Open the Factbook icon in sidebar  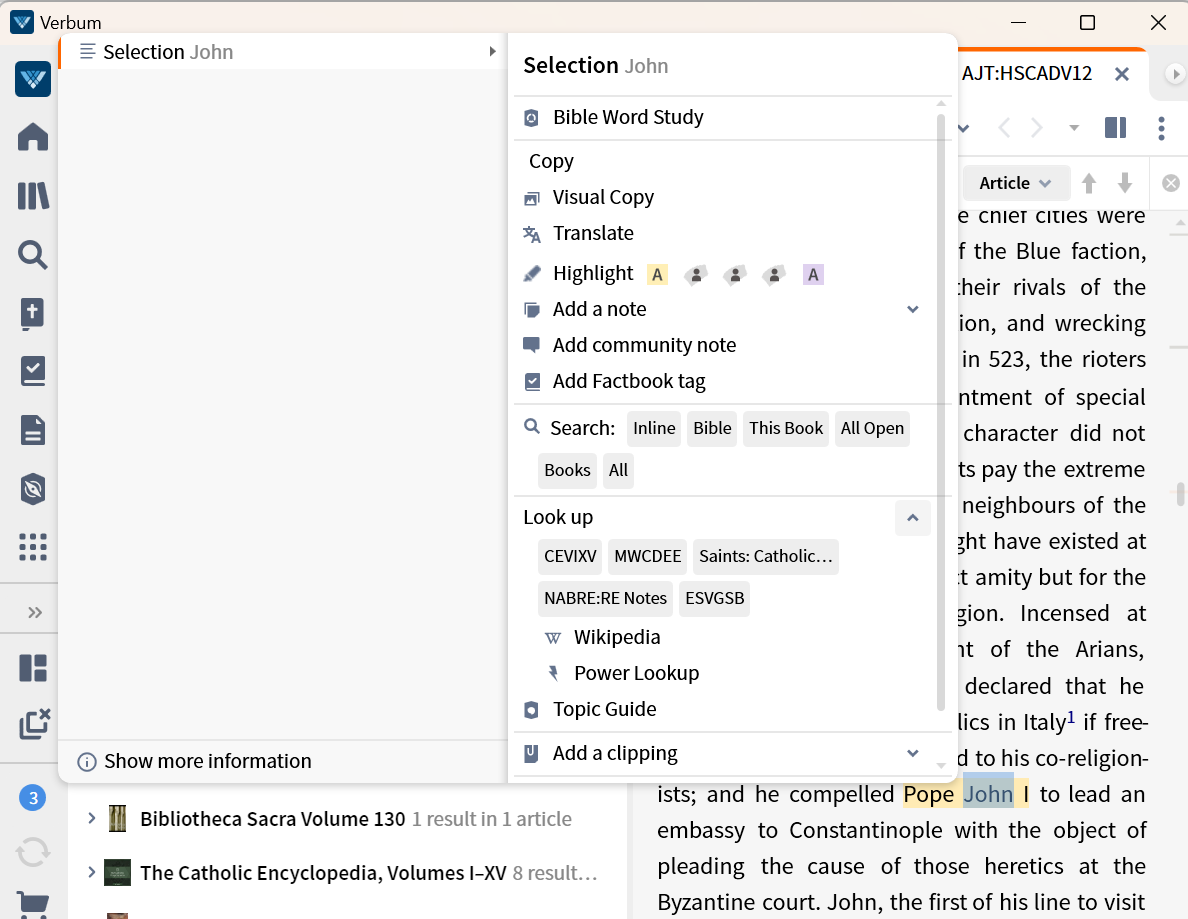point(33,489)
